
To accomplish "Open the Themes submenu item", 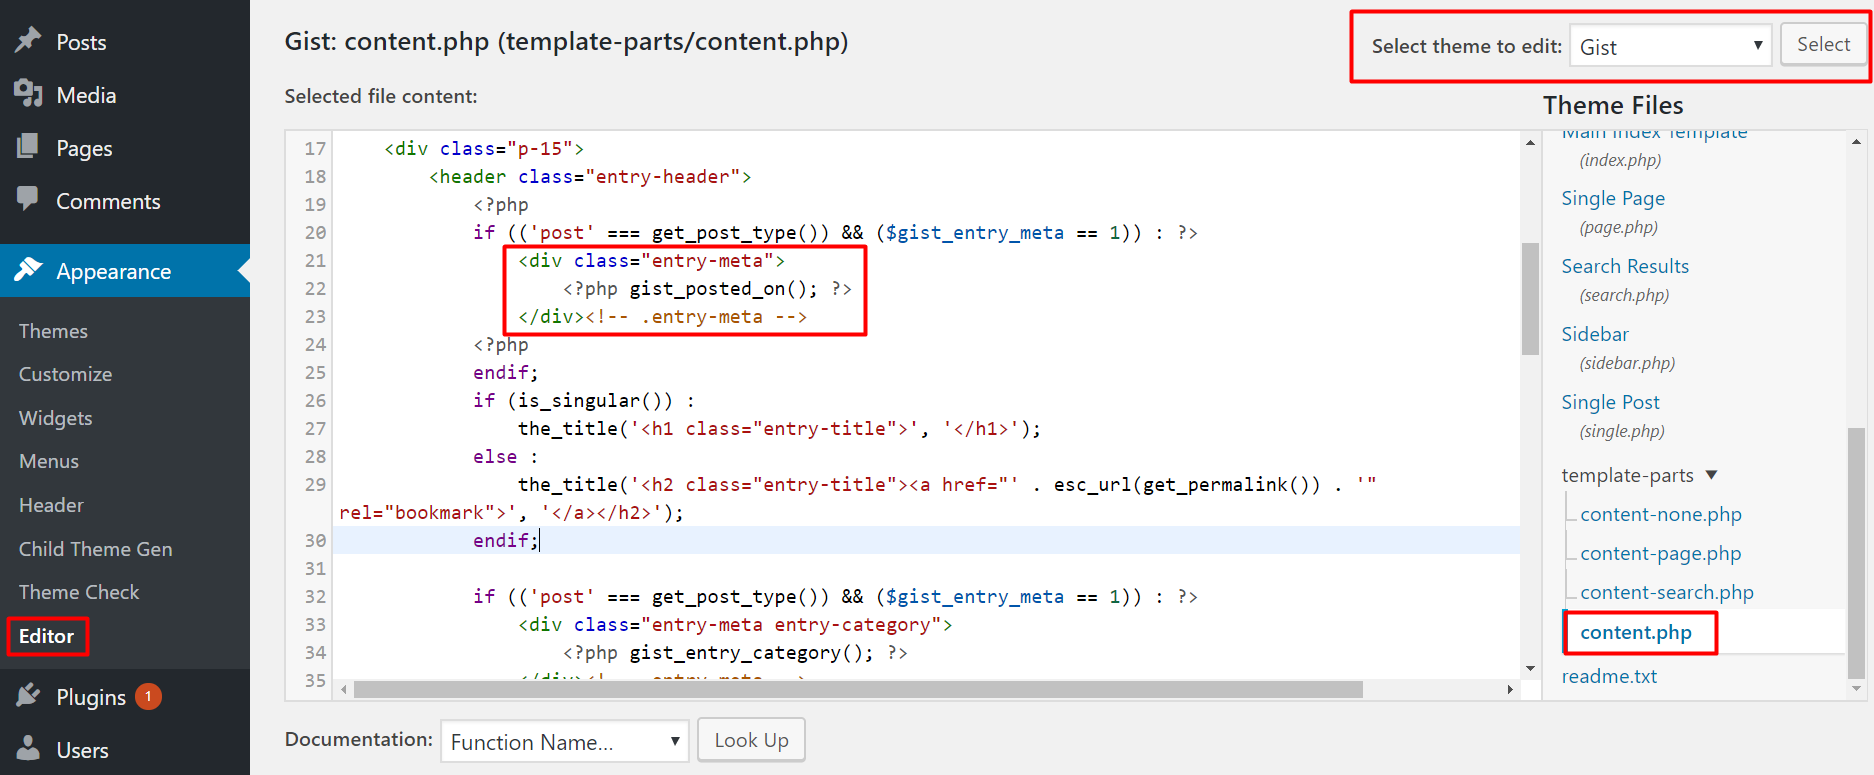I will click(x=53, y=331).
